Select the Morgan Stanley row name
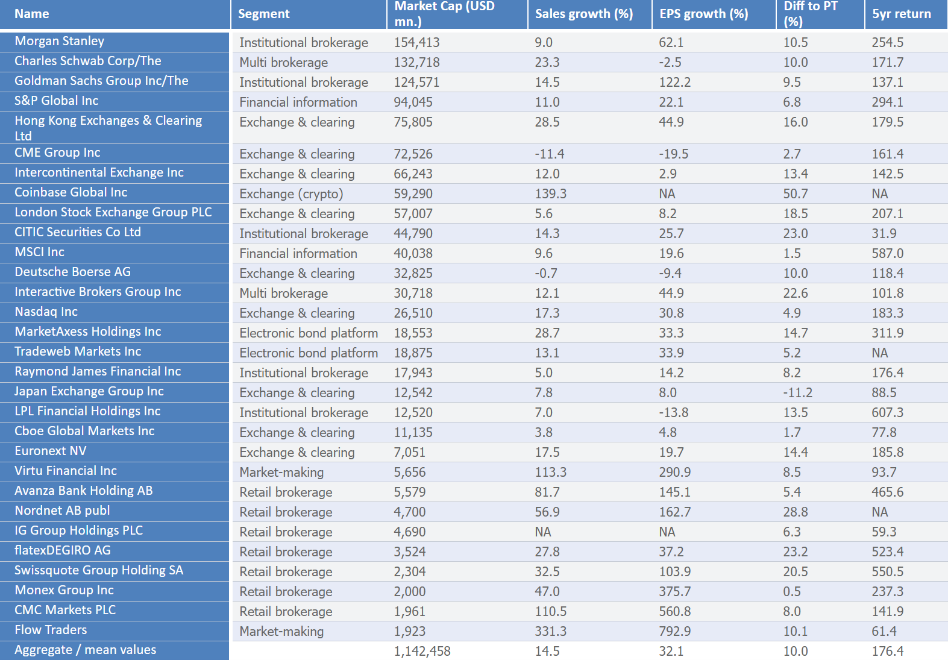The width and height of the screenshot is (948, 660). tap(59, 41)
